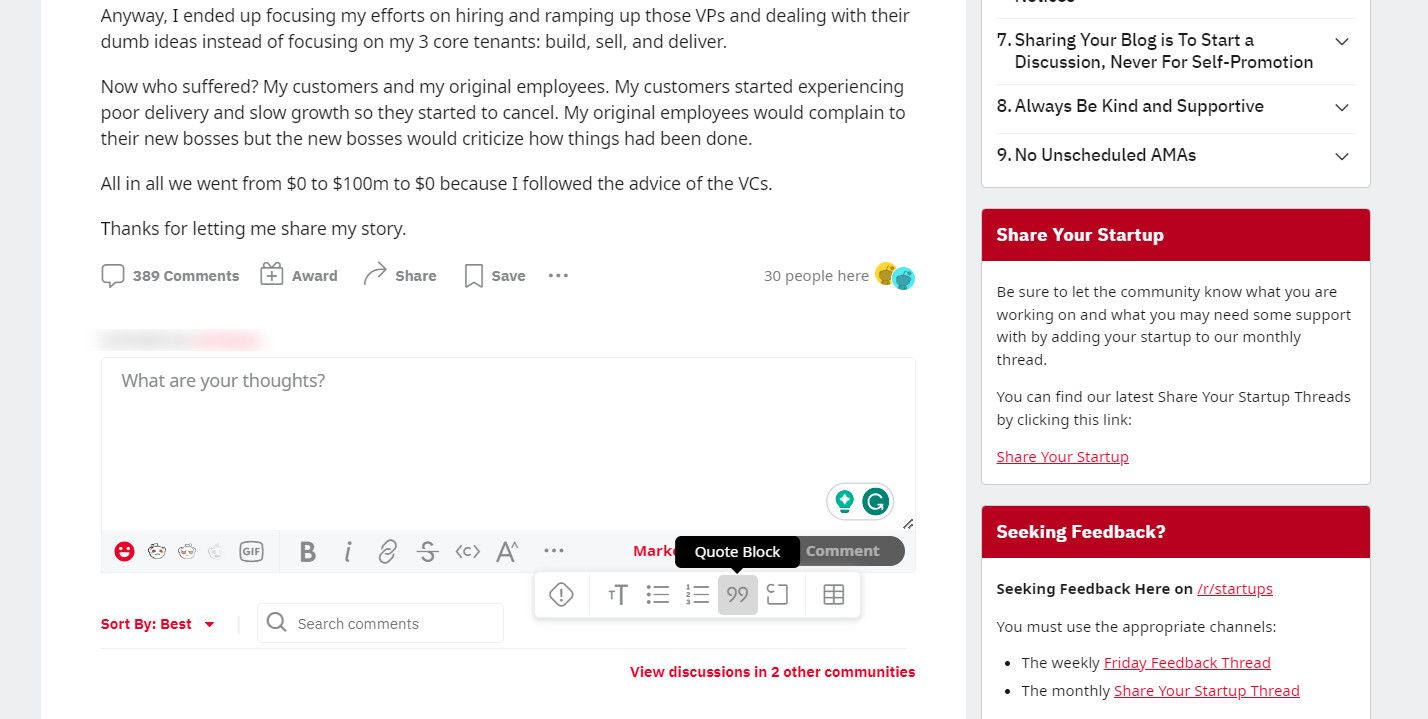Image resolution: width=1428 pixels, height=719 pixels.
Task: Give an Award to the post
Action: 299,276
